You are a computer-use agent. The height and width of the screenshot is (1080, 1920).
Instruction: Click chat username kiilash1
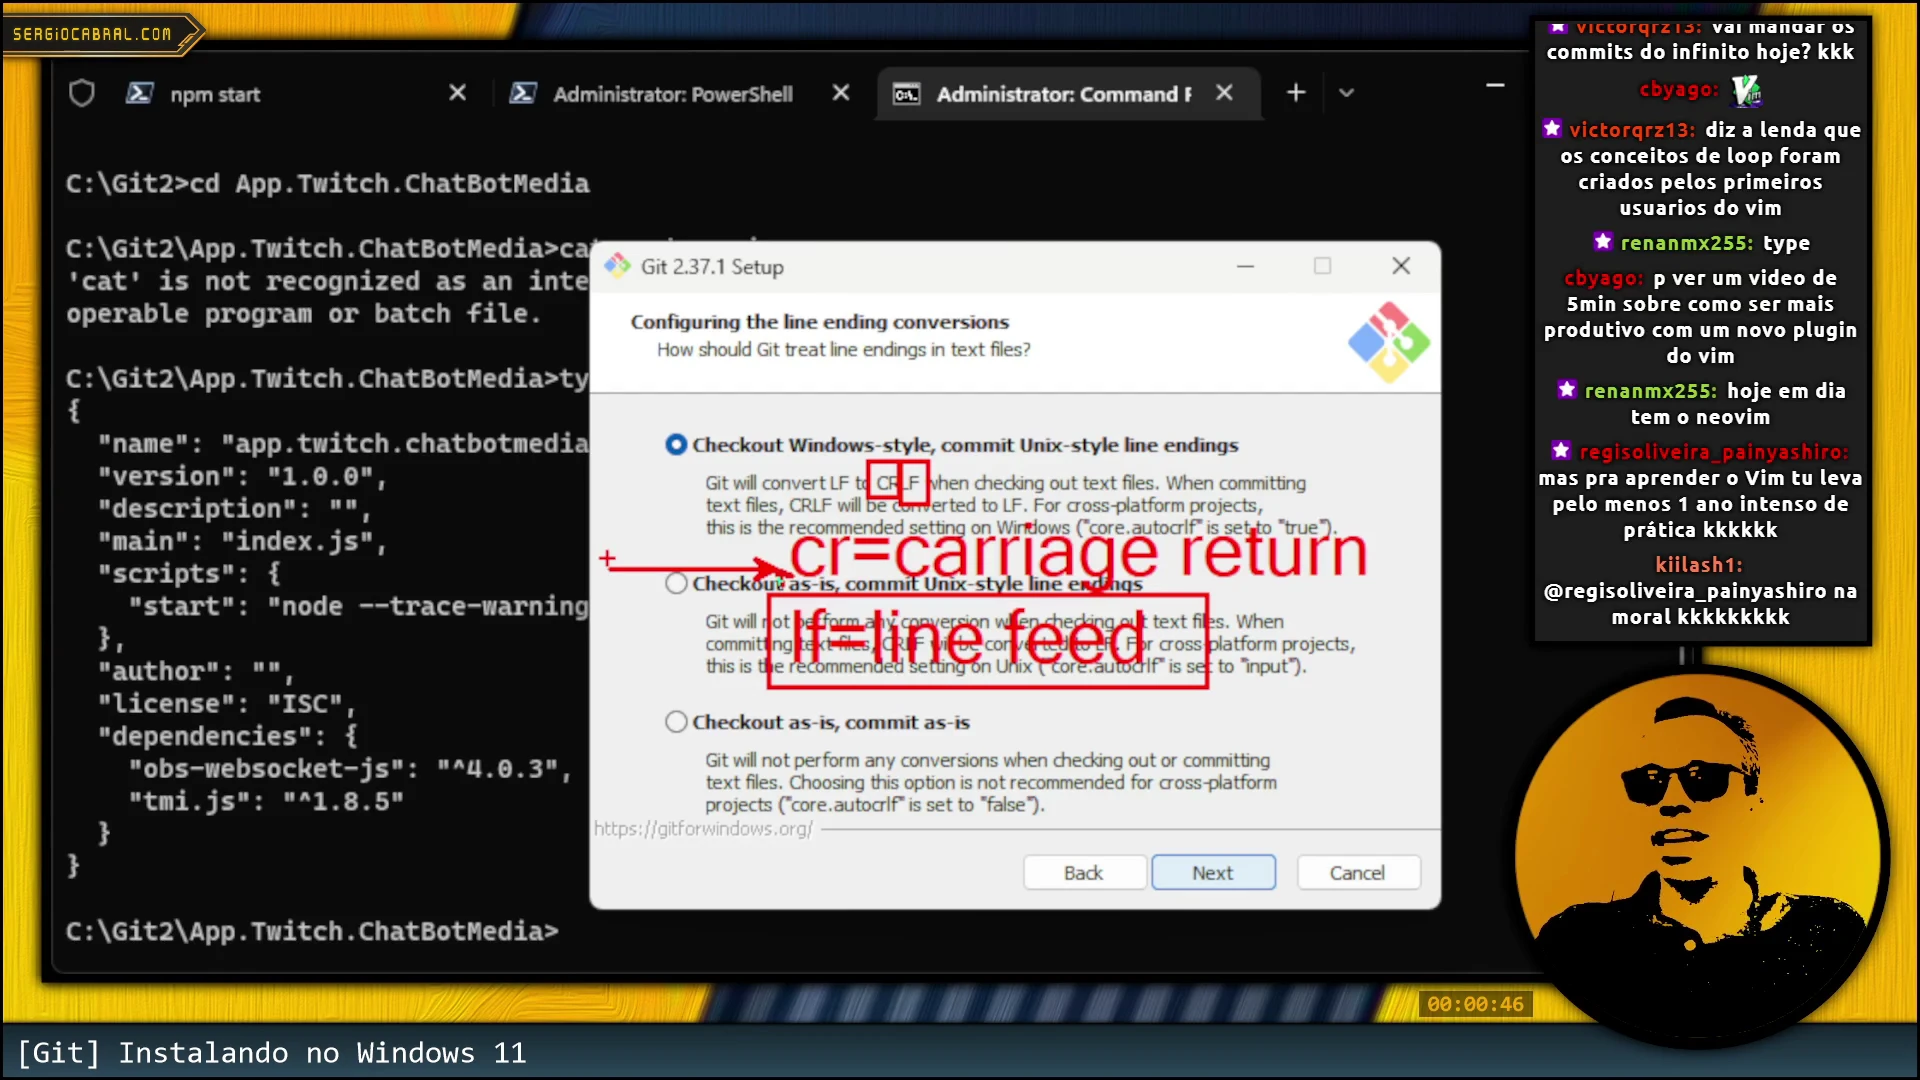click(1698, 565)
